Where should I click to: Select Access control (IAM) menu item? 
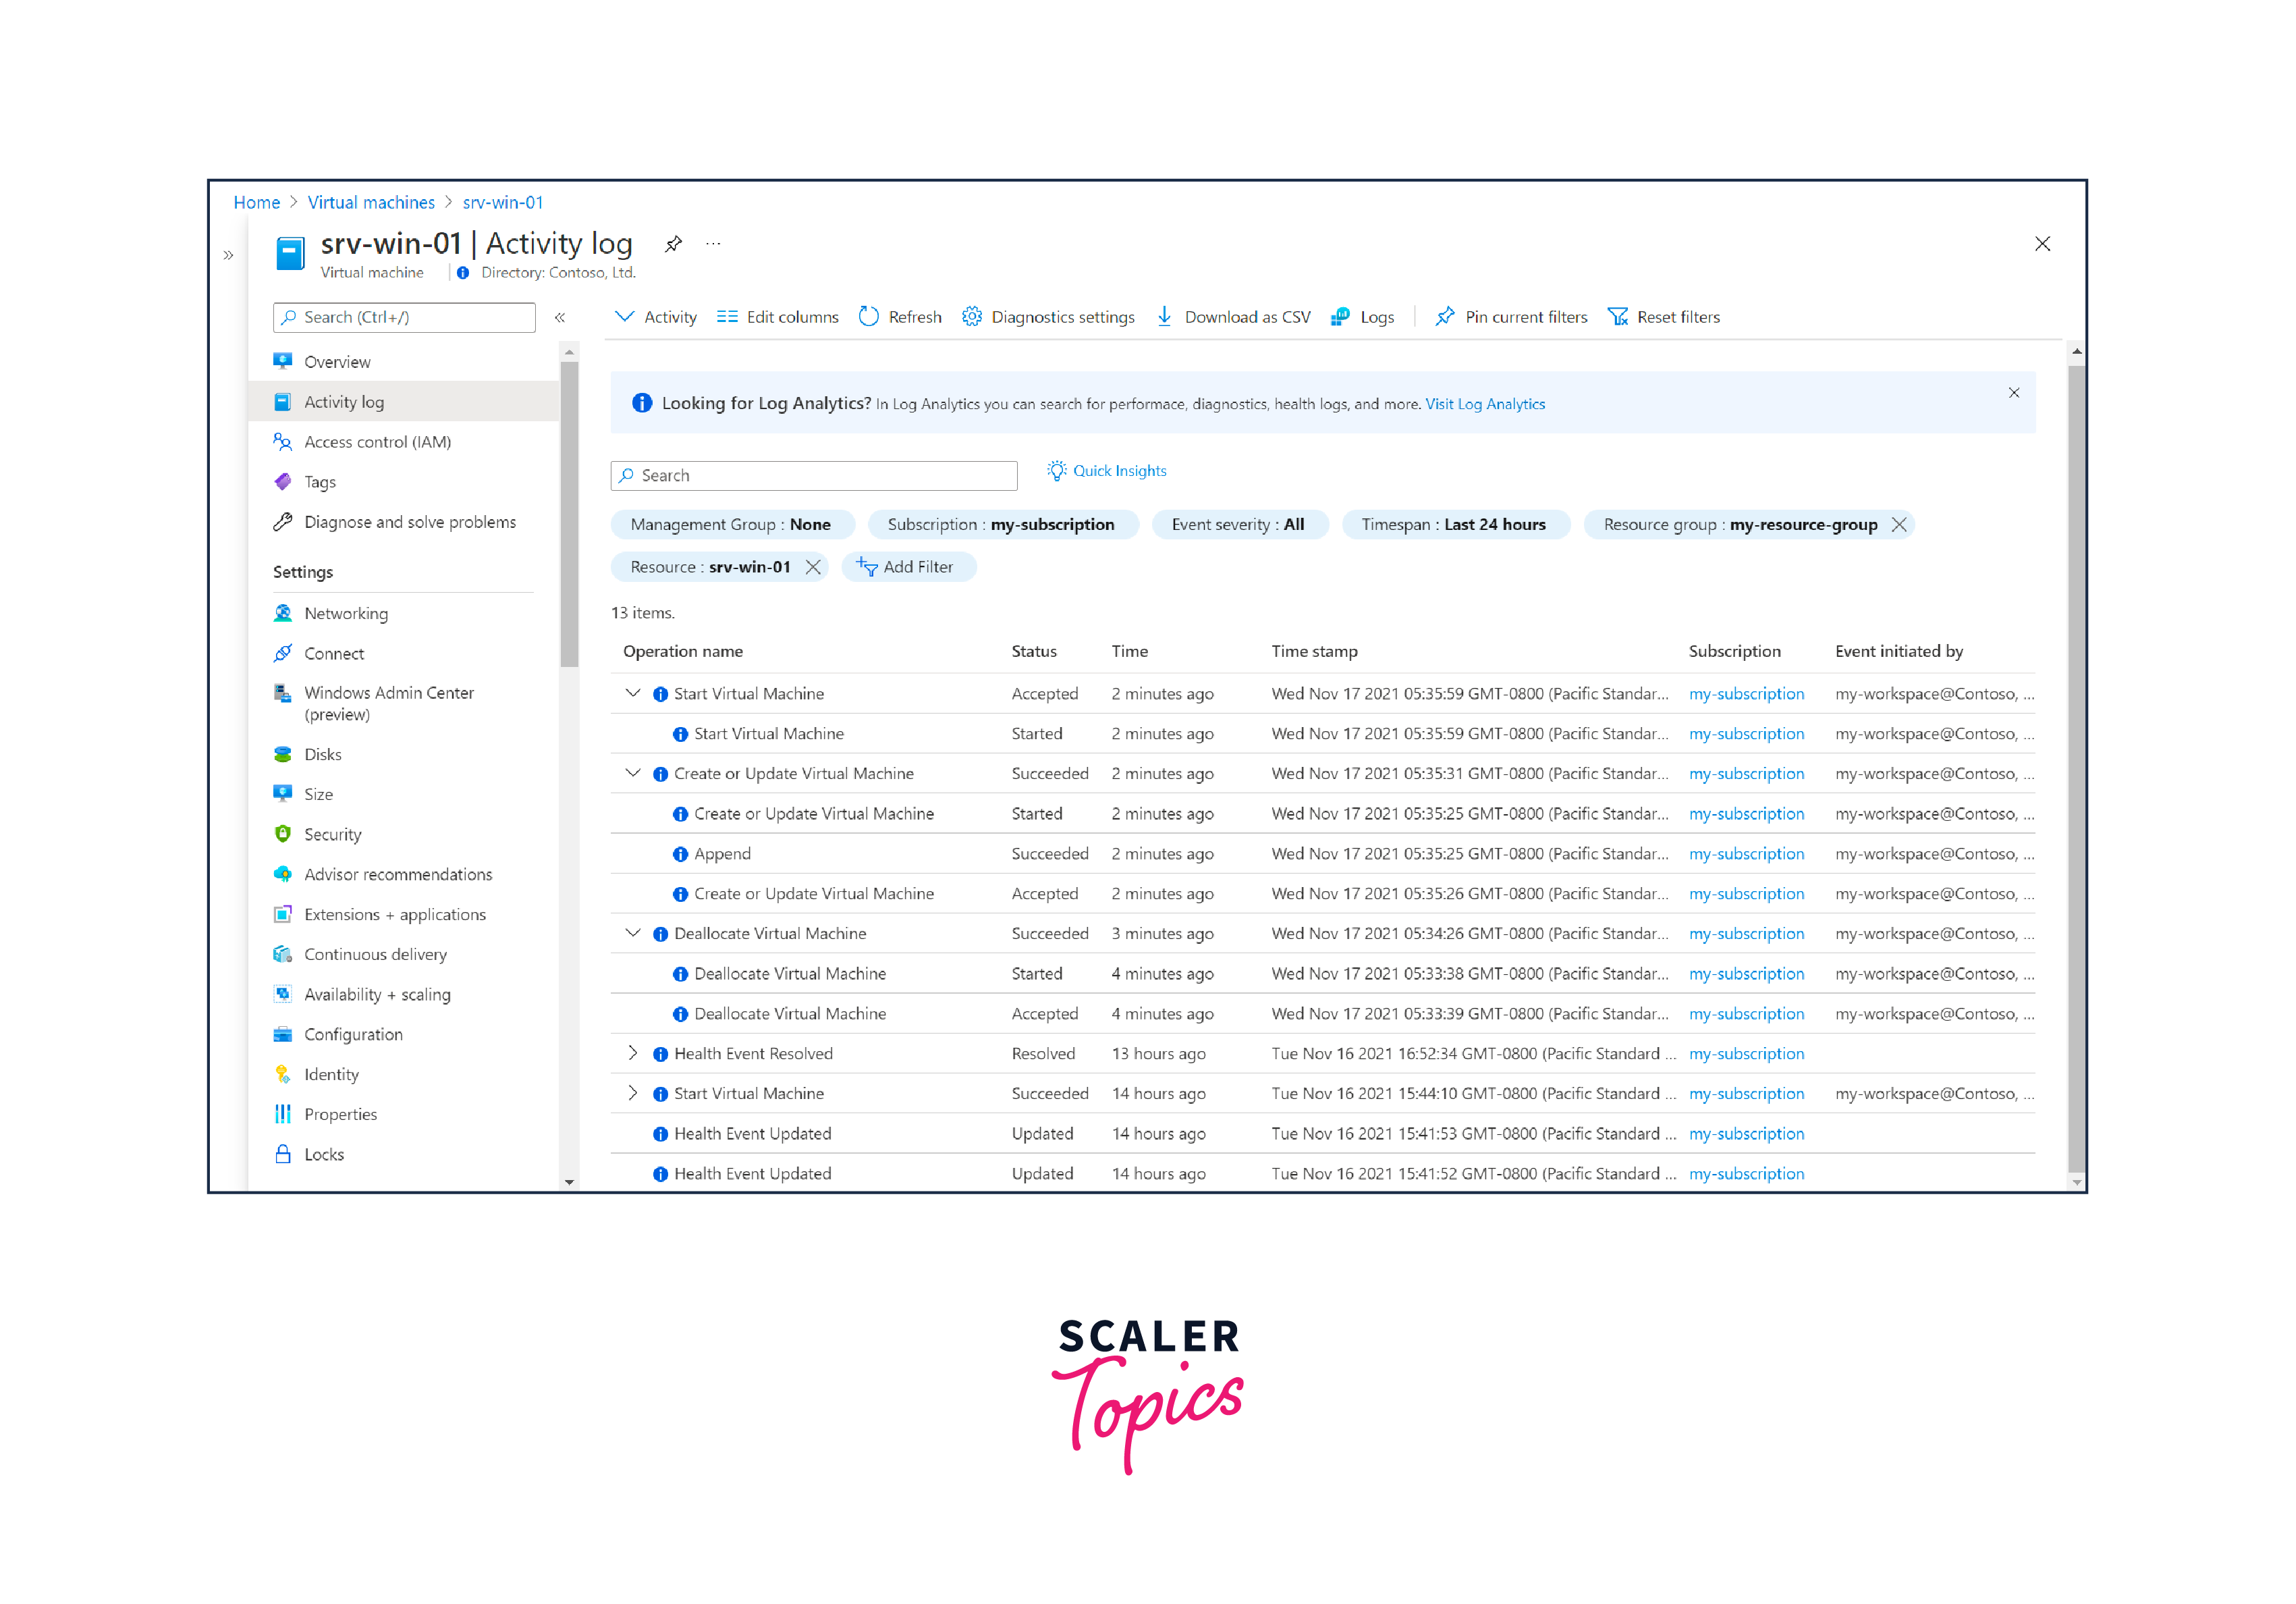[377, 442]
